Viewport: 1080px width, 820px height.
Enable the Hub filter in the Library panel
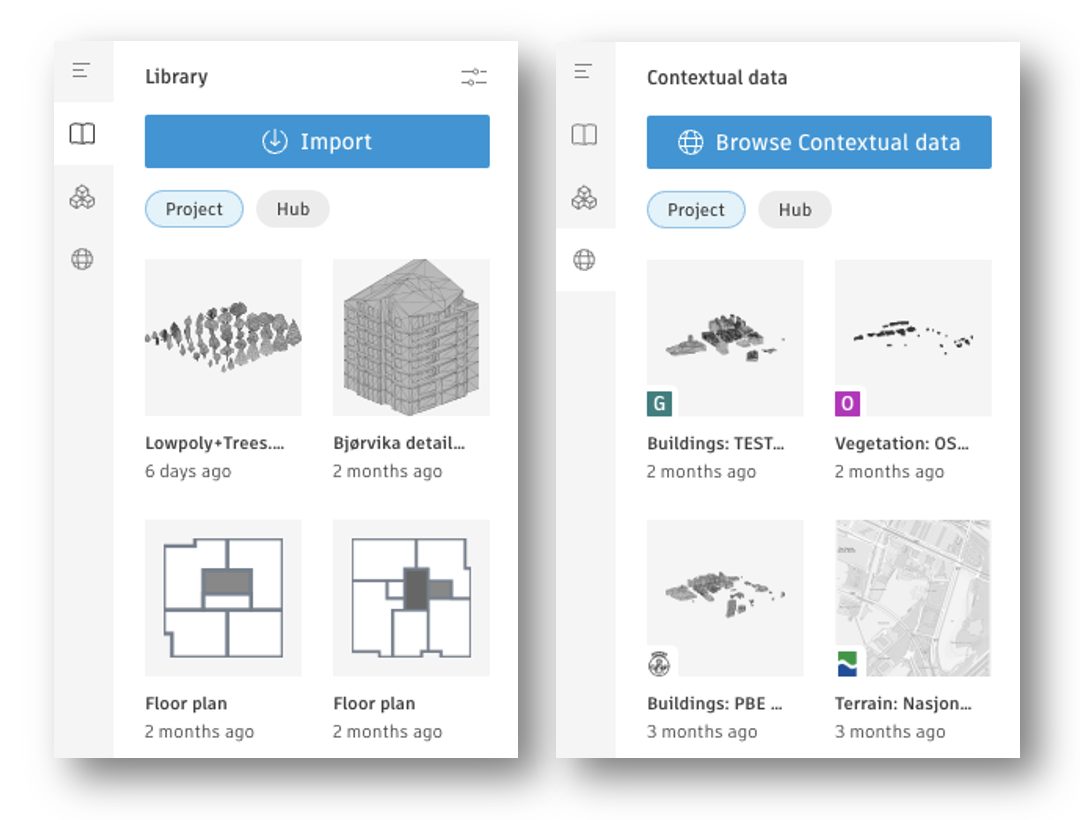click(293, 208)
